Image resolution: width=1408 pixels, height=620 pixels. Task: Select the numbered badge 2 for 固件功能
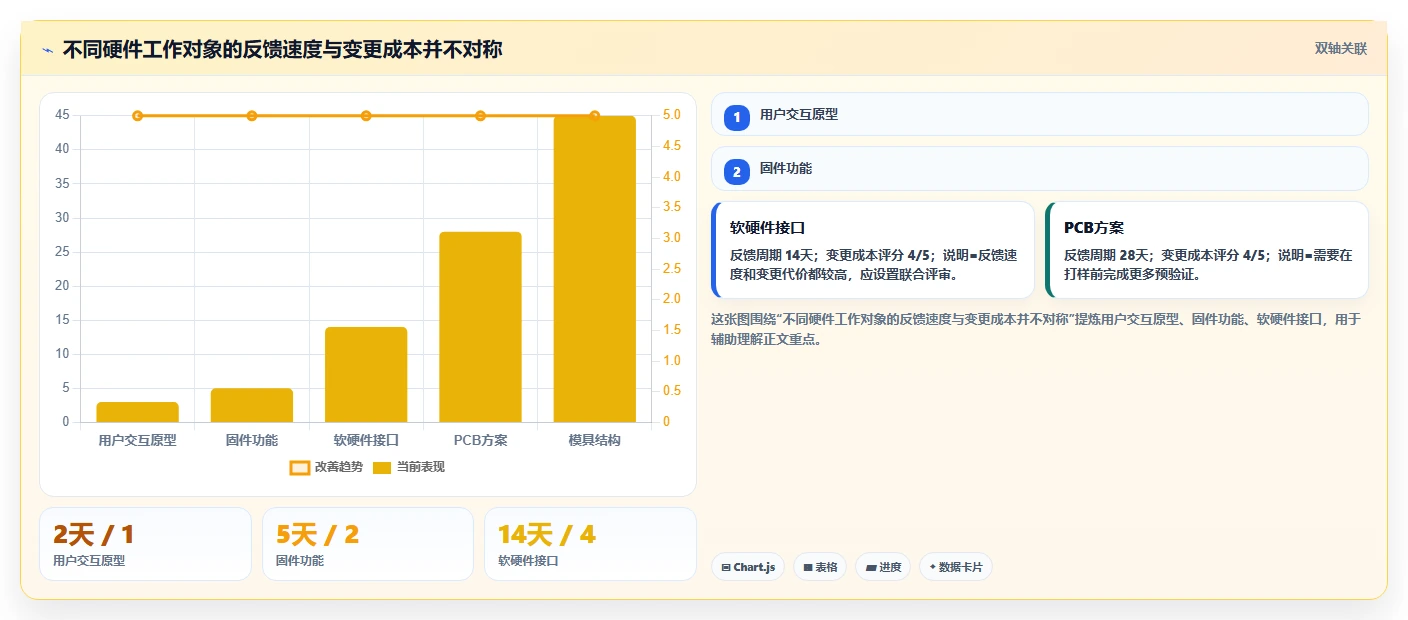pyautogui.click(x=737, y=171)
